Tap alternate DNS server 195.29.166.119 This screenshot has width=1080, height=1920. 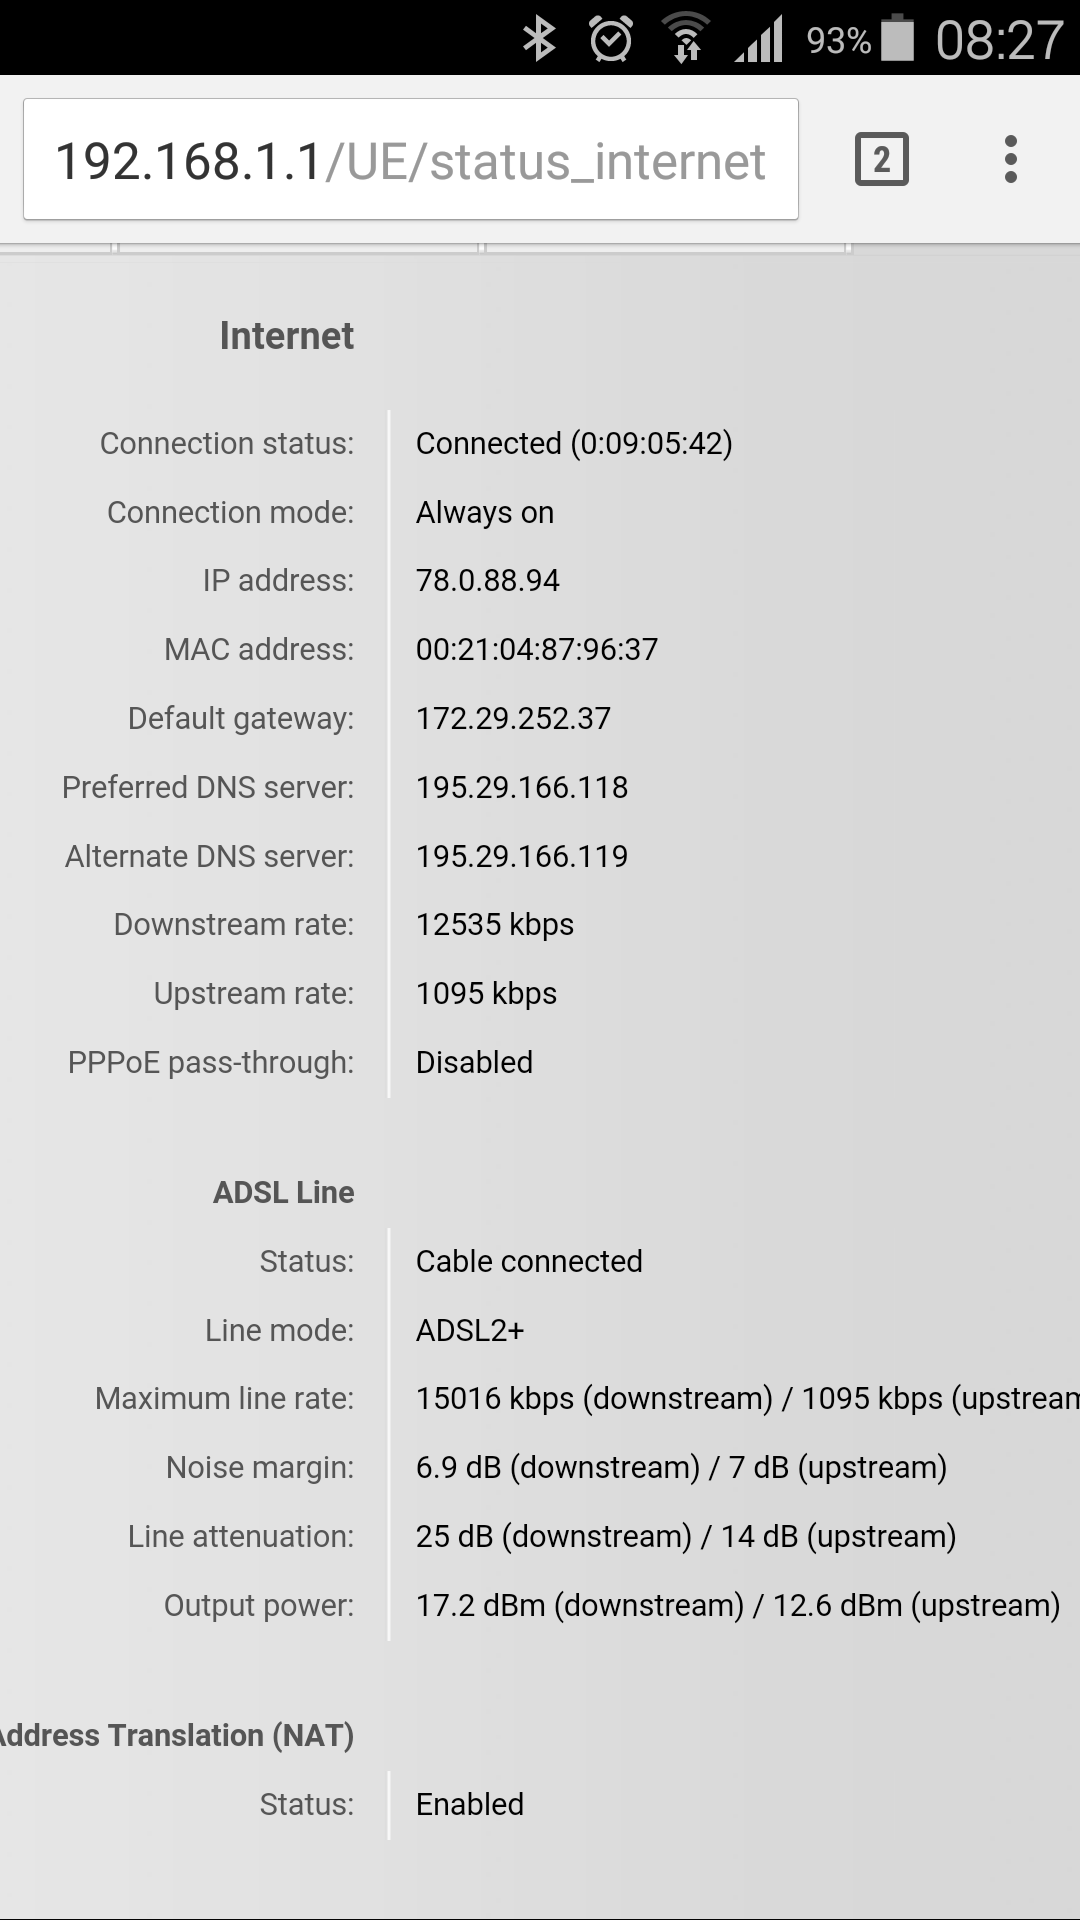522,857
